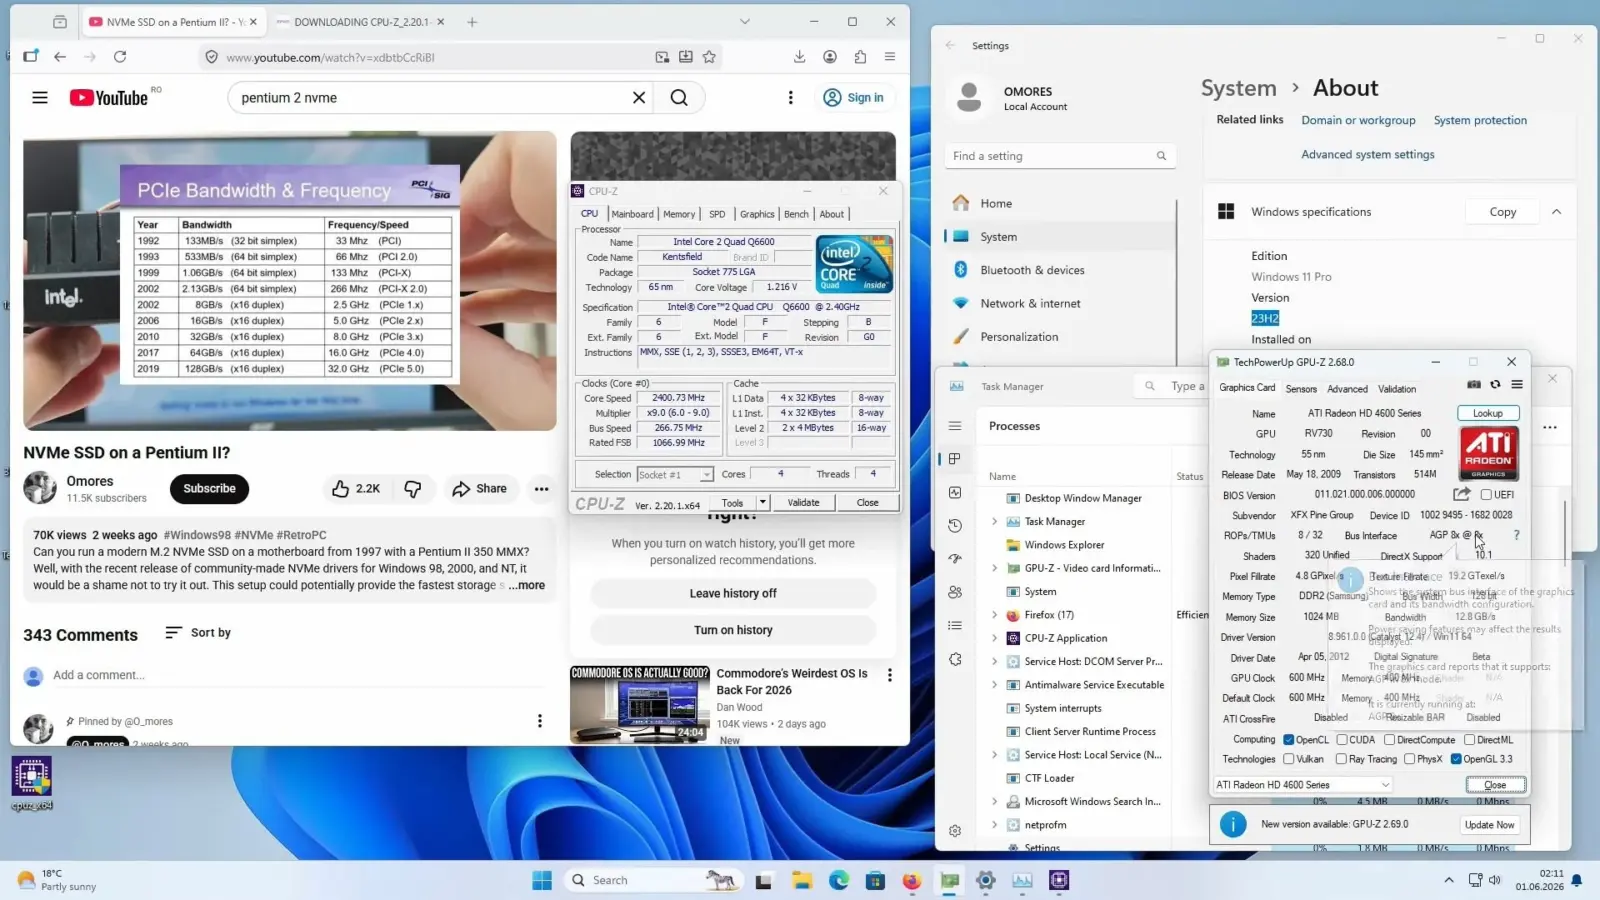
Task: Click the Settings 'Find a setting' search box
Action: point(1059,156)
